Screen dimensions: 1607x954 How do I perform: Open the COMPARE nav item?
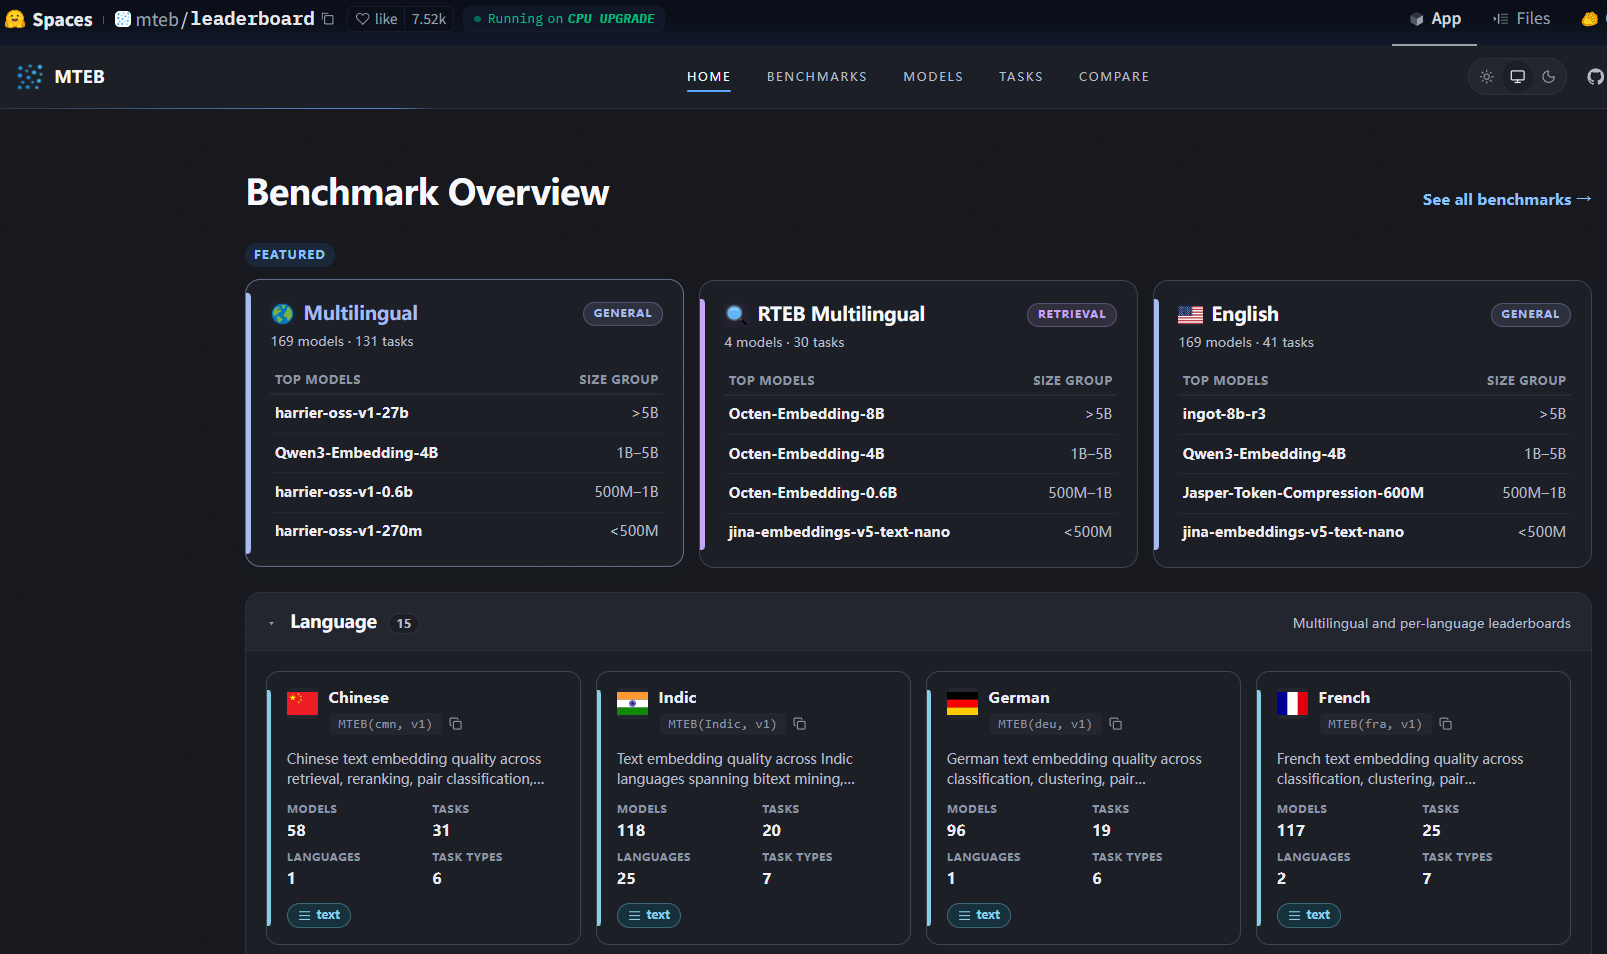tap(1113, 77)
